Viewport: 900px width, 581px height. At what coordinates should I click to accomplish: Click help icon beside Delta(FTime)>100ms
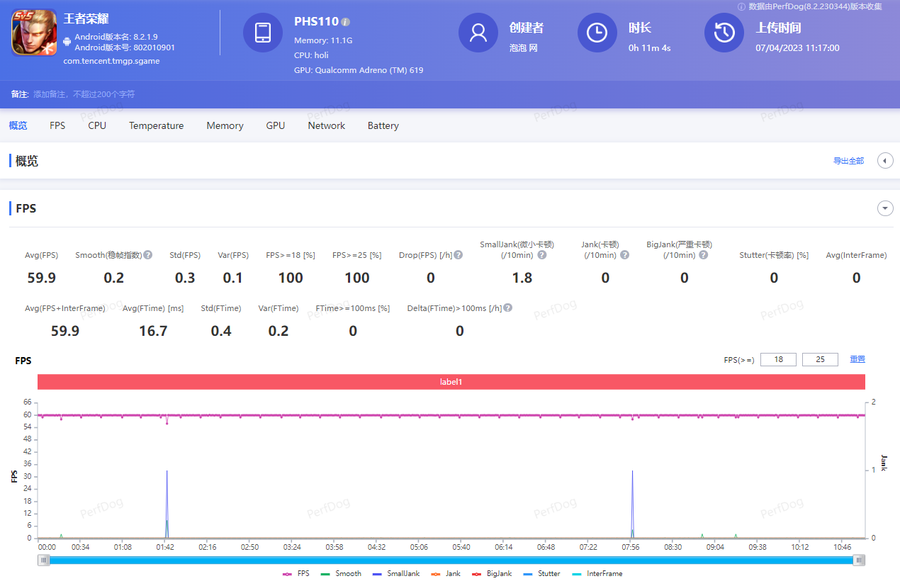coord(508,307)
